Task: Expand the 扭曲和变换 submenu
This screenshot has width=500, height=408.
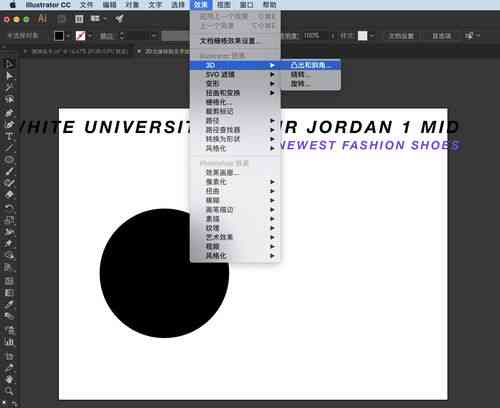Action: click(x=235, y=93)
